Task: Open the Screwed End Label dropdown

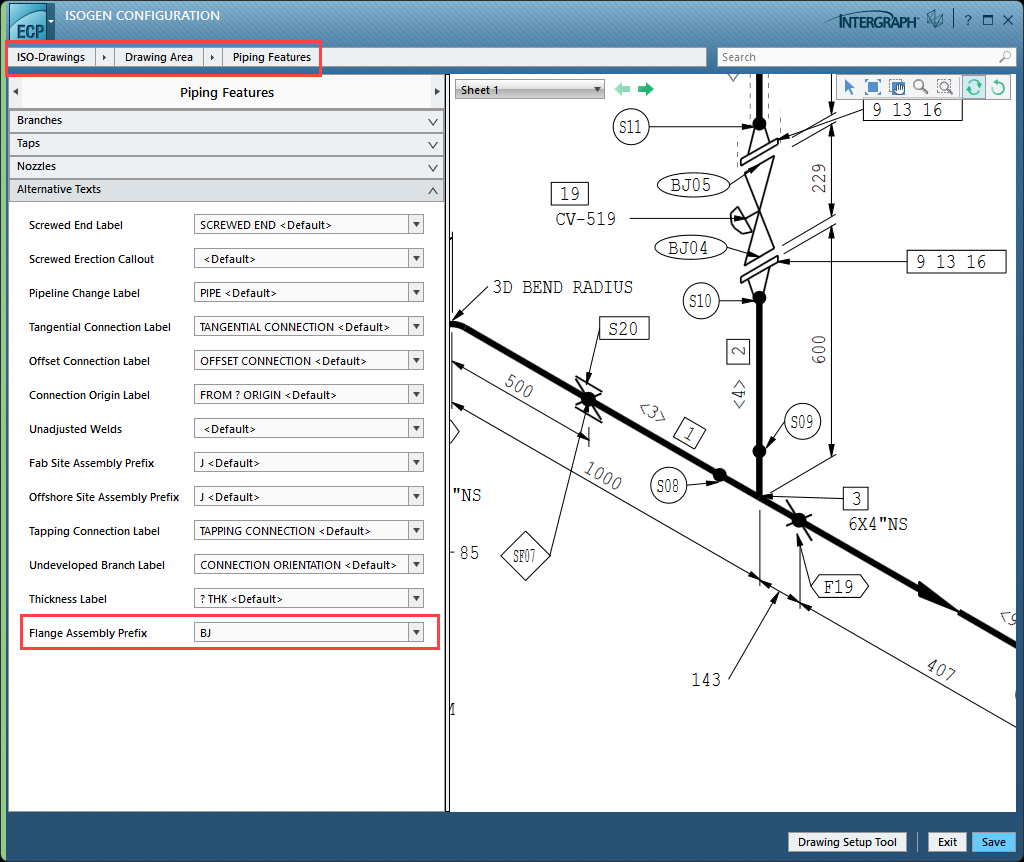Action: pos(416,225)
